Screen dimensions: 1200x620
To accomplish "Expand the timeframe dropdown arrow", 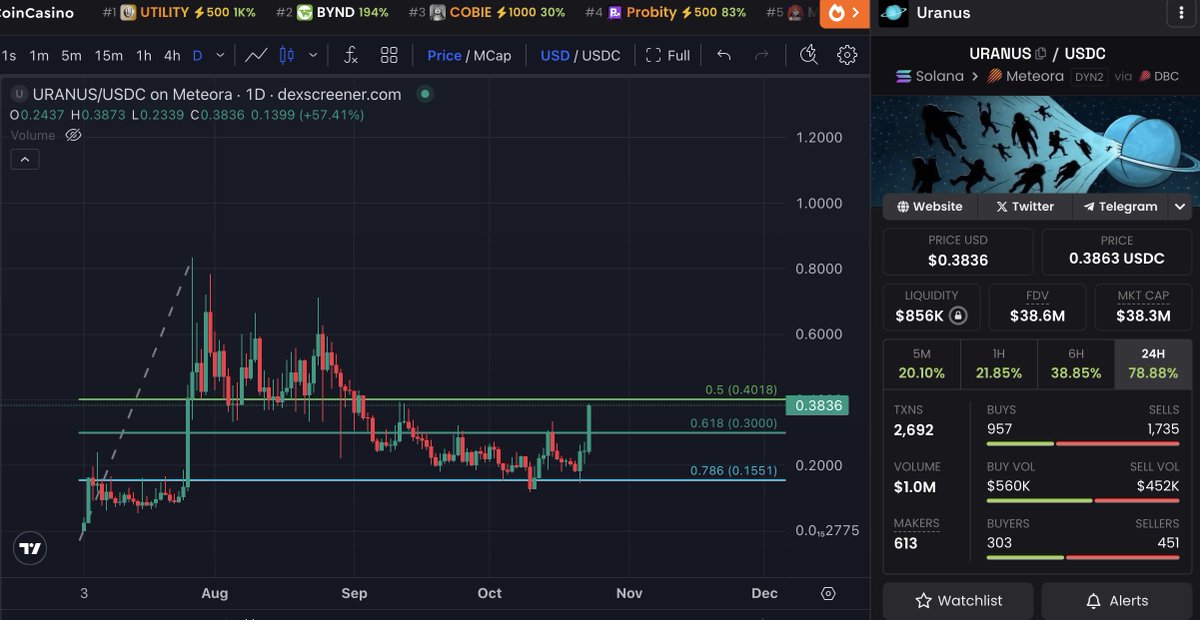I will (220, 55).
